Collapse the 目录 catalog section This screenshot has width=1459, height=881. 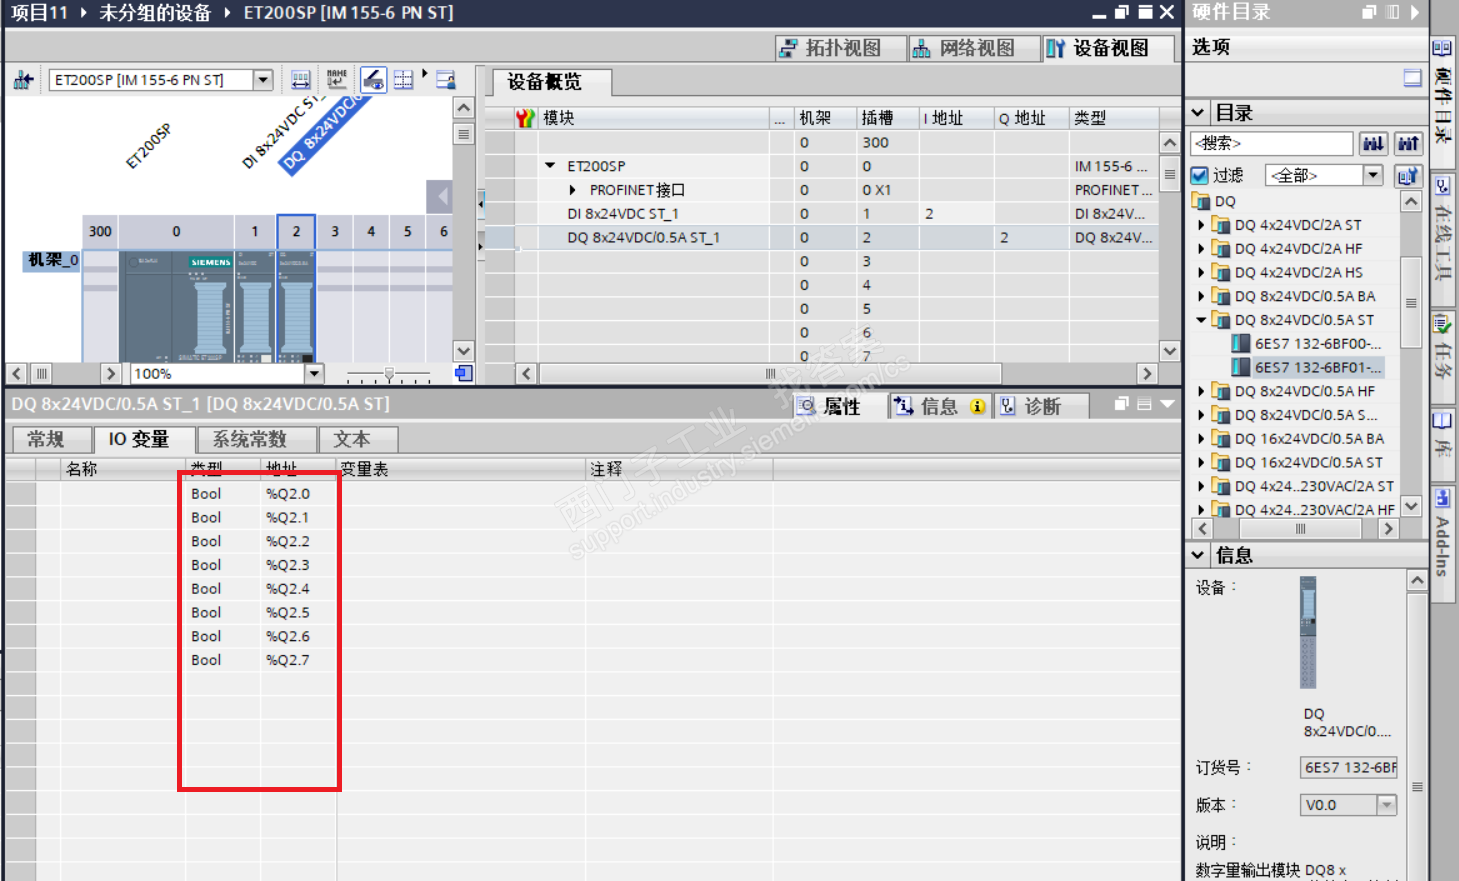pos(1199,113)
